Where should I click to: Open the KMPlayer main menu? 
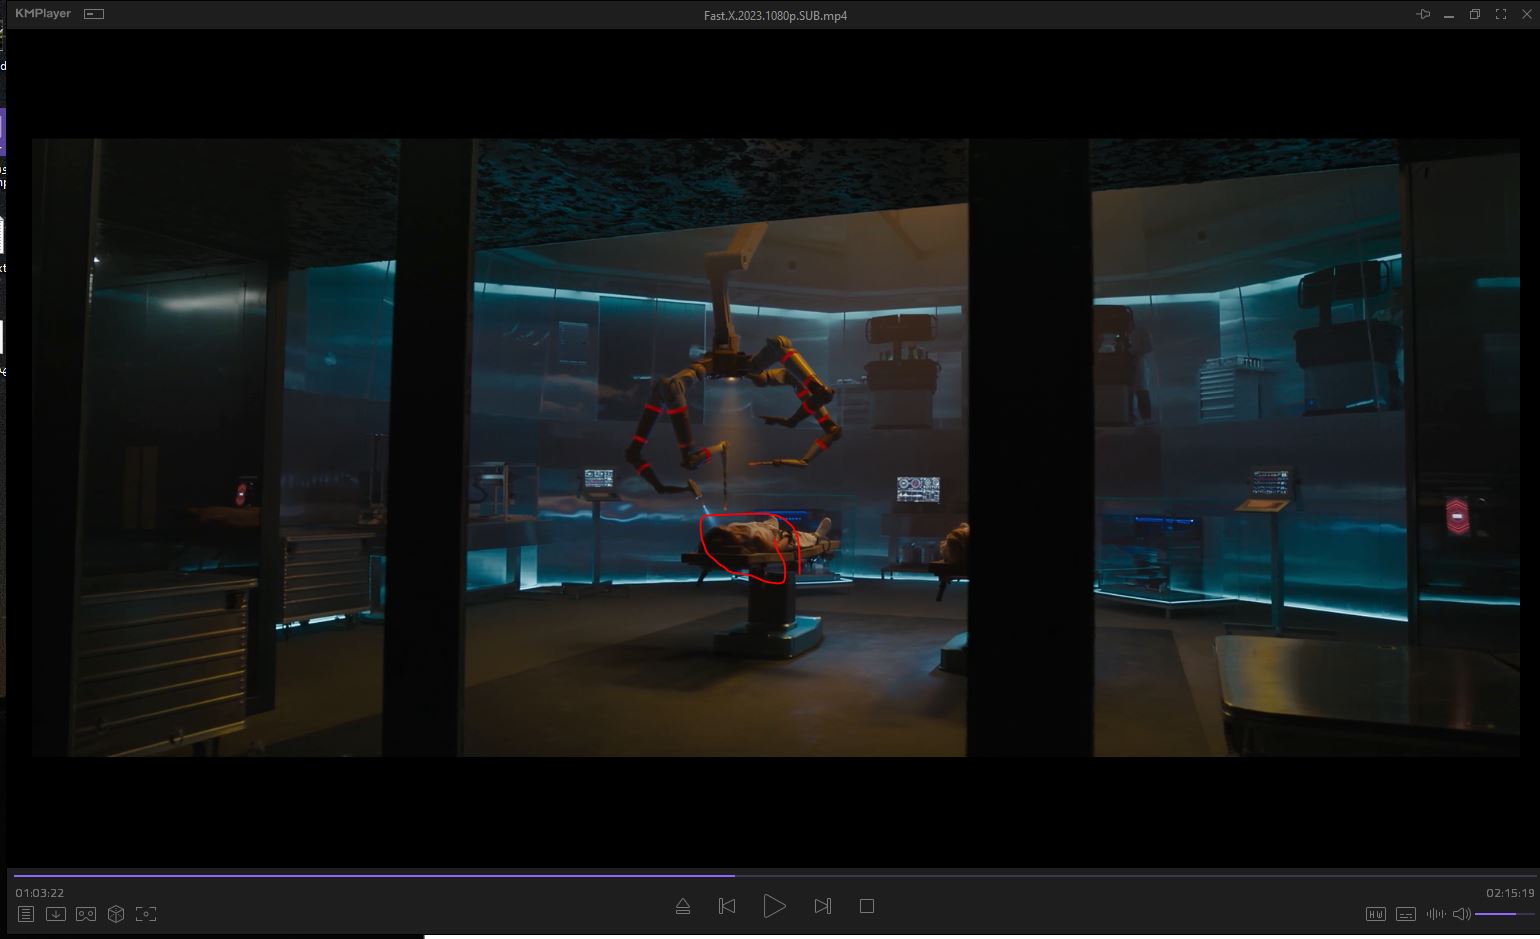tap(43, 14)
